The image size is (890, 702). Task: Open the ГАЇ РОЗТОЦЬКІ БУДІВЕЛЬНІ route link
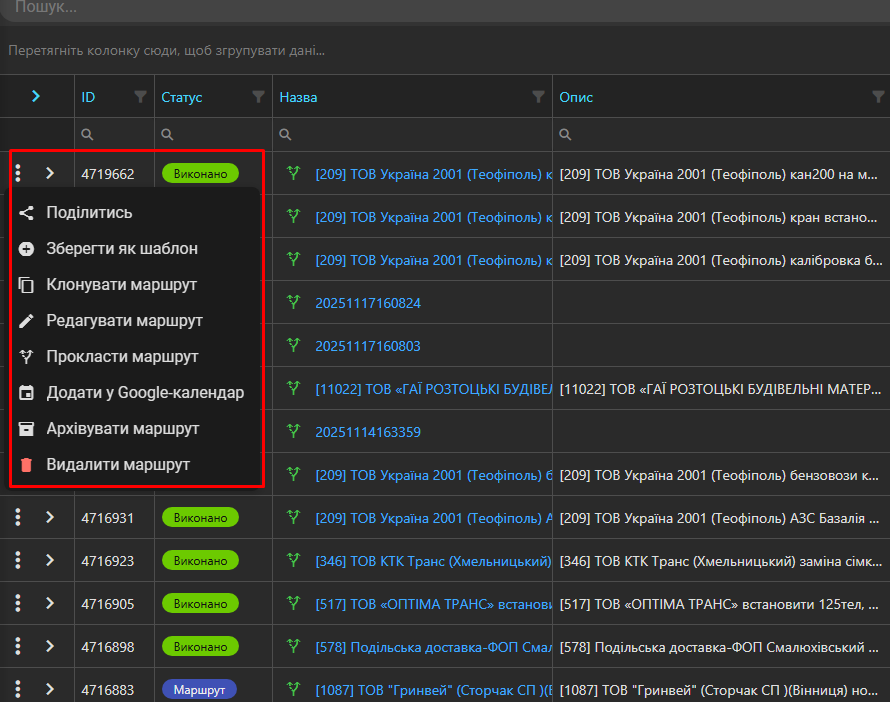point(434,389)
